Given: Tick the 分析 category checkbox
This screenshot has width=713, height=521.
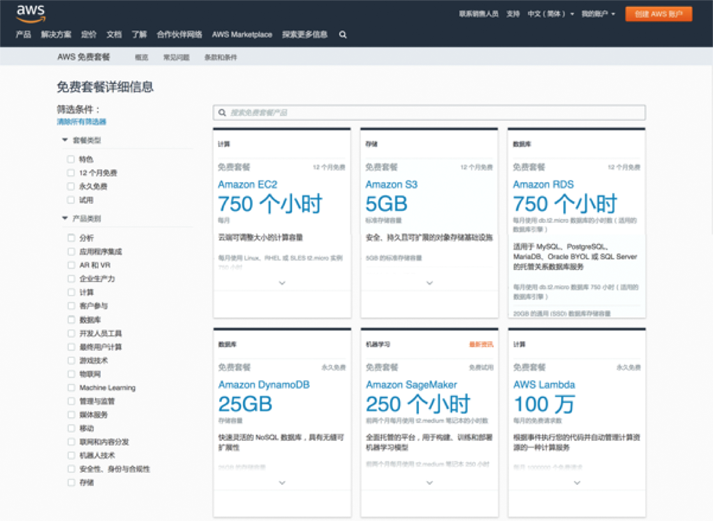Looking at the screenshot, I should coord(71,238).
